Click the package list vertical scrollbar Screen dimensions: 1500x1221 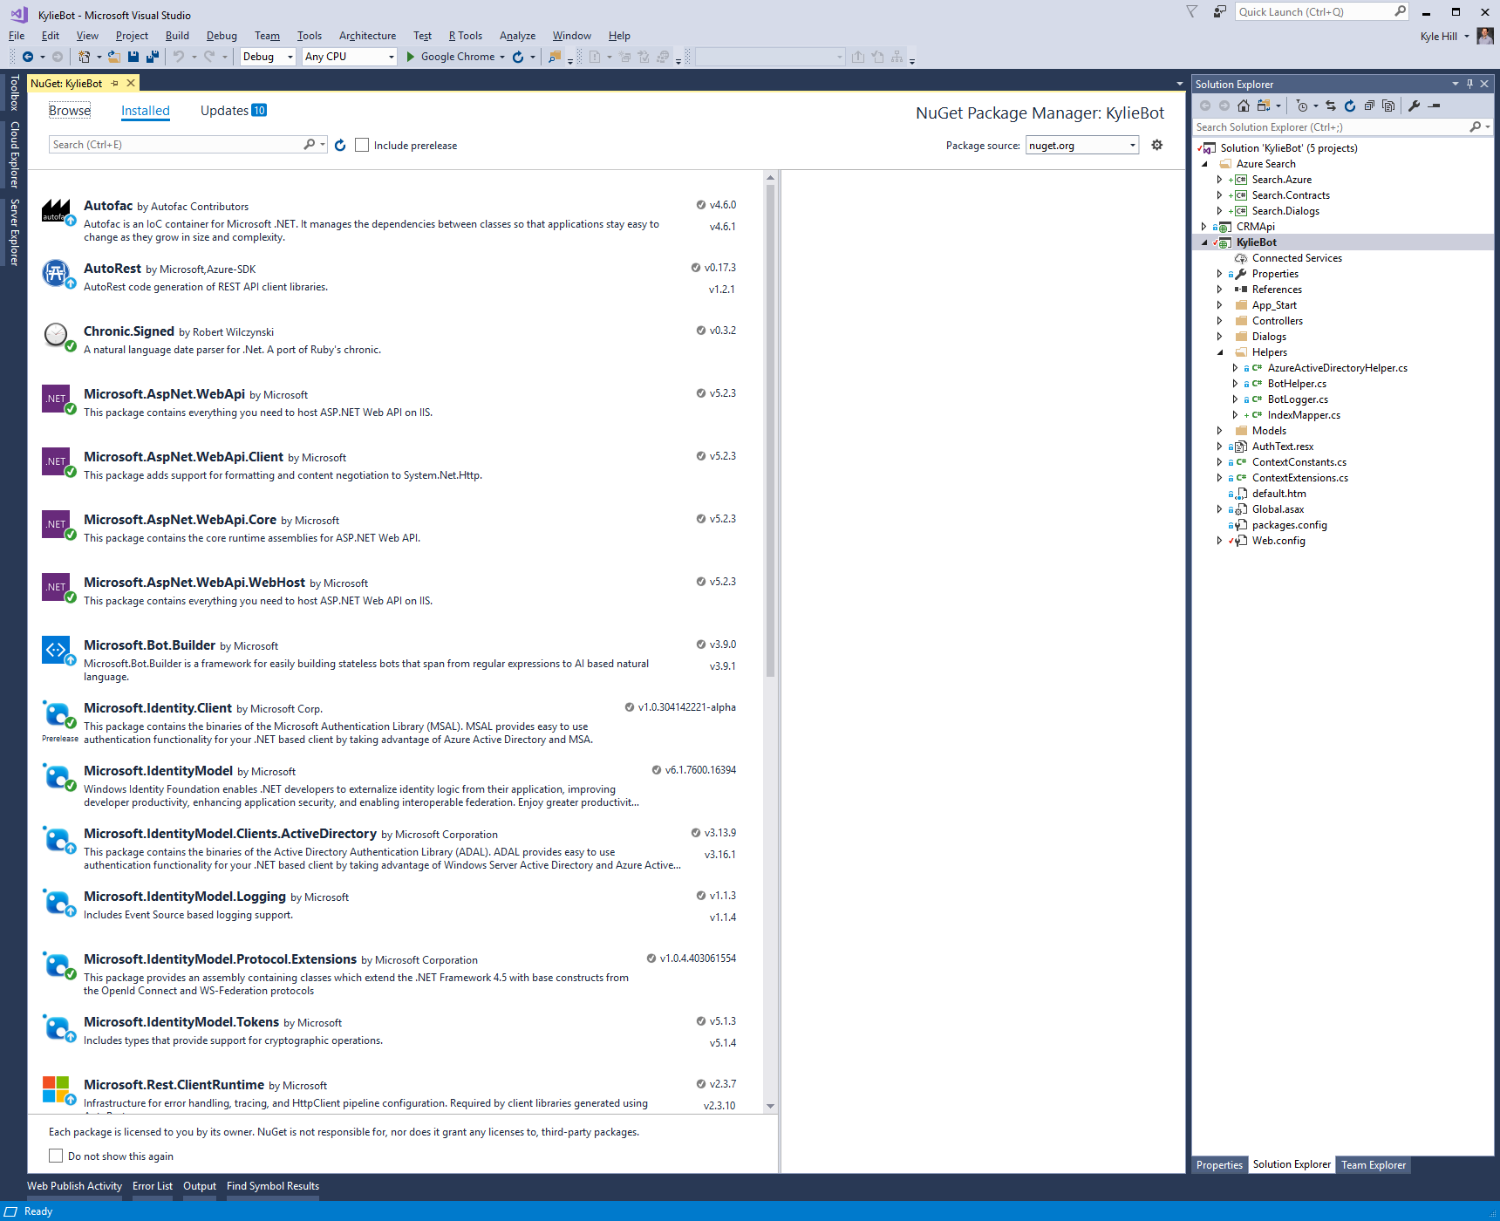[770, 430]
